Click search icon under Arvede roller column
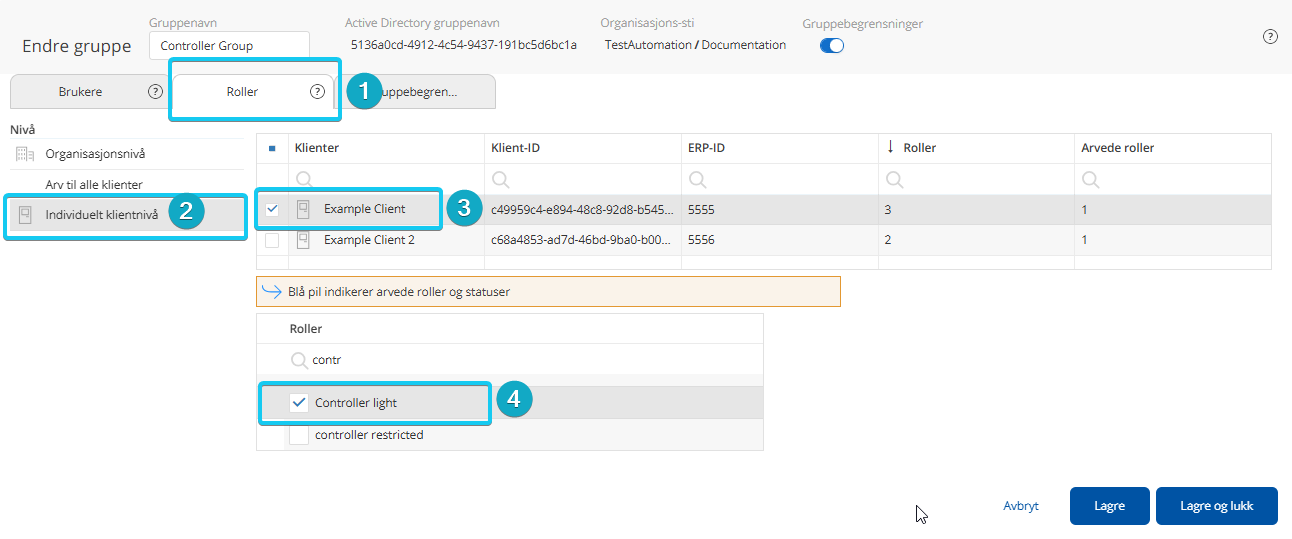The width and height of the screenshot is (1292, 539). (x=1091, y=180)
